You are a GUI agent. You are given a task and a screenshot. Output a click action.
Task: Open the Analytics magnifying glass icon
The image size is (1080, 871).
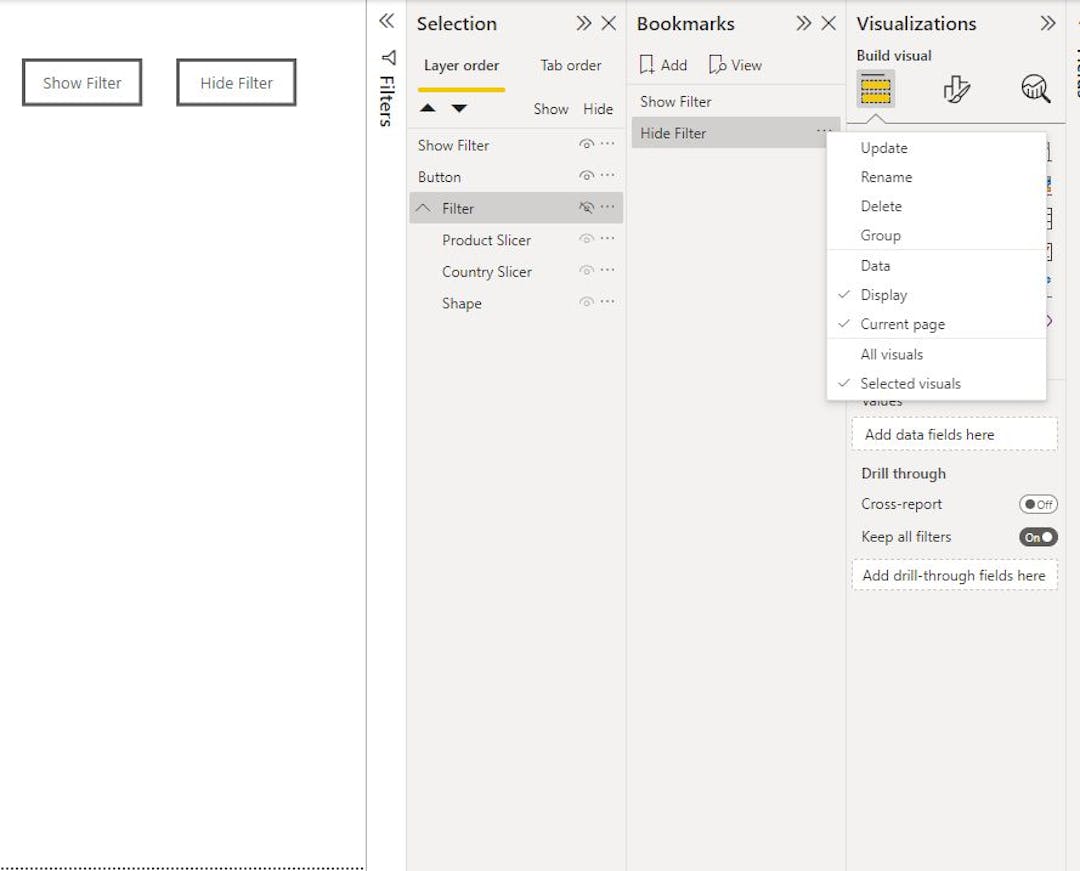click(x=1034, y=90)
